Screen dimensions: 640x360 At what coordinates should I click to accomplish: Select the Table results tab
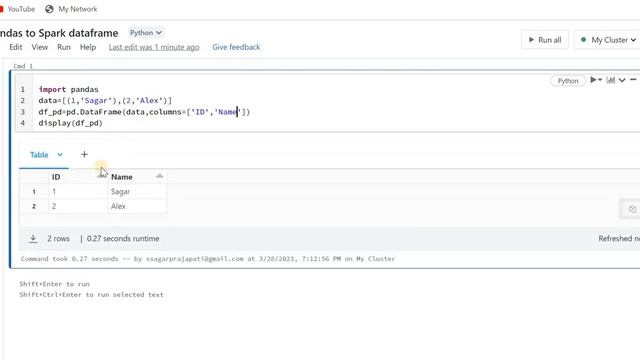tap(39, 155)
